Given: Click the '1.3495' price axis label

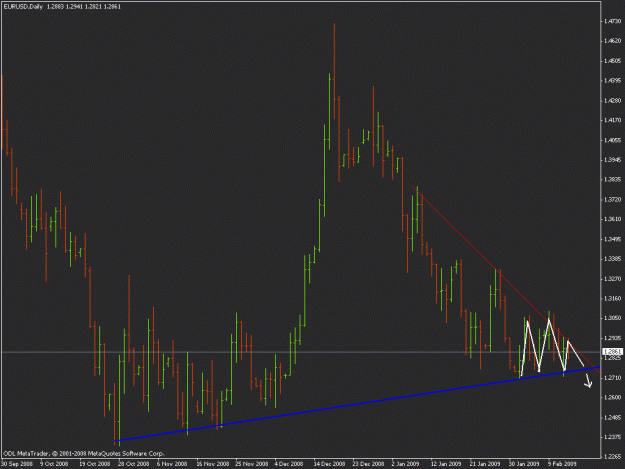Looking at the screenshot, I should pyautogui.click(x=612, y=239).
